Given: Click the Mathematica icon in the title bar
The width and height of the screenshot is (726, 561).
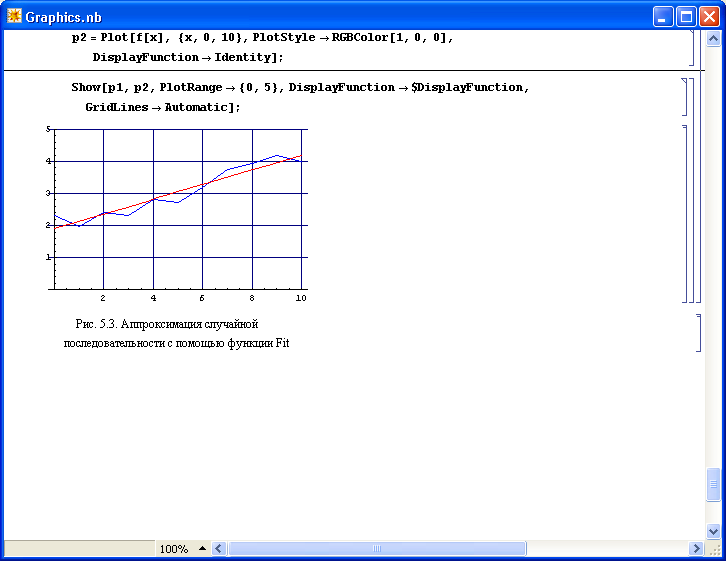Looking at the screenshot, I should [14, 16].
